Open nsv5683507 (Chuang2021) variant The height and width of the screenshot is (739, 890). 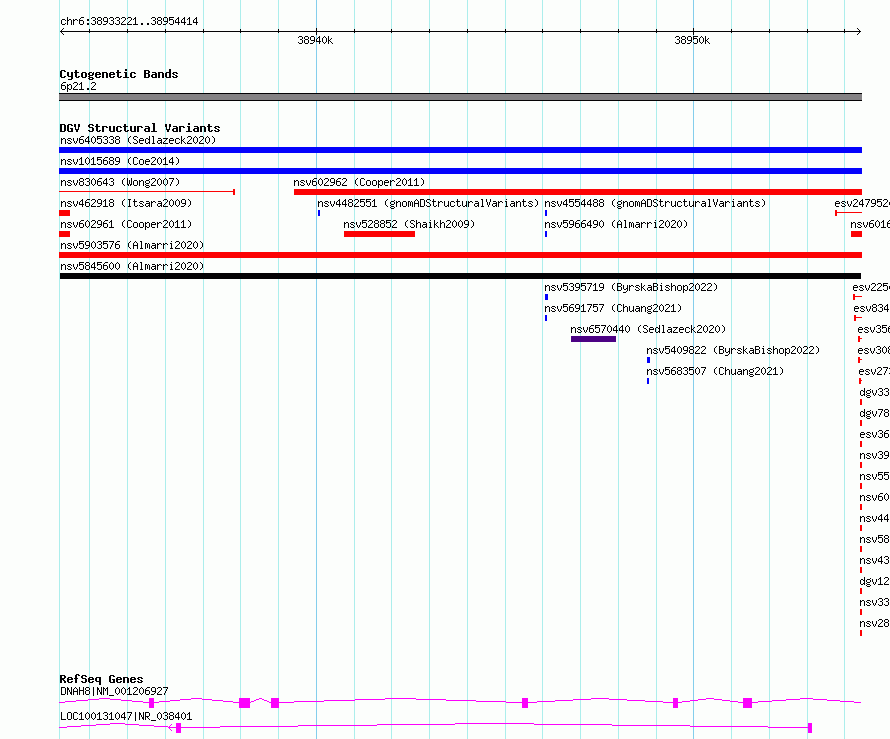[715, 371]
